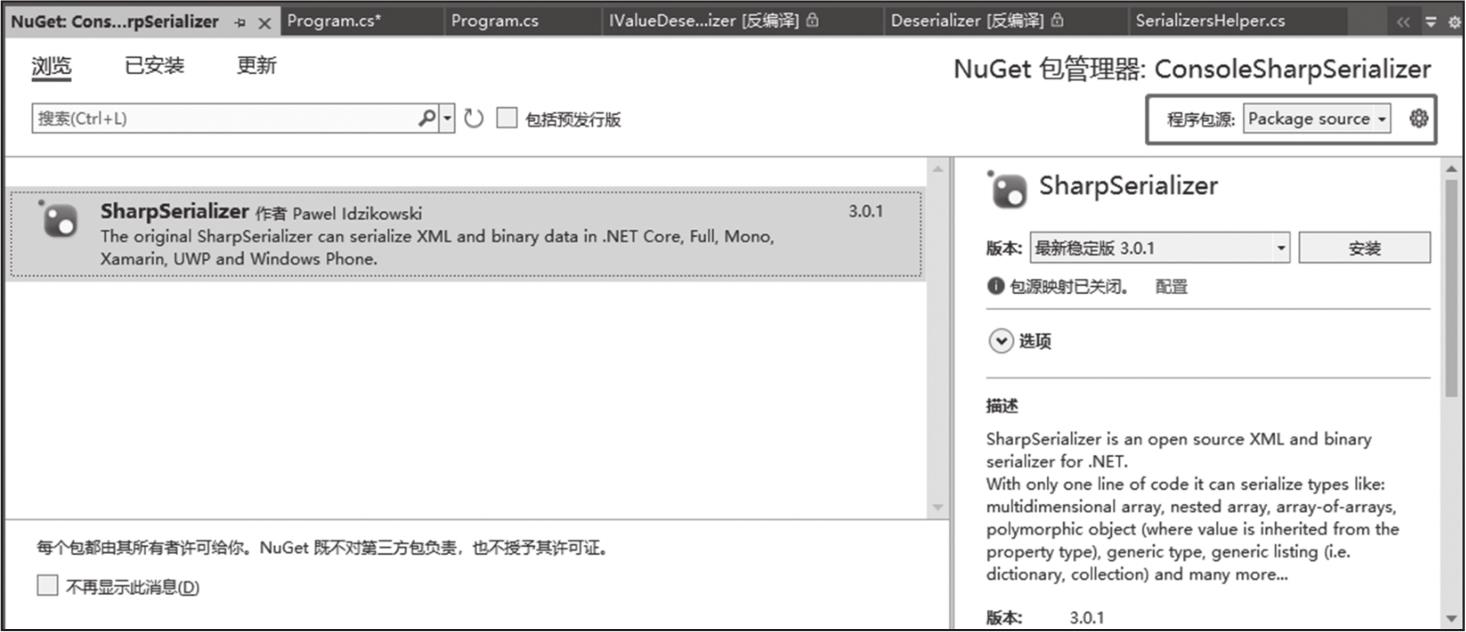
Task: Click author name Pawel Idzikowski
Action: 357,213
